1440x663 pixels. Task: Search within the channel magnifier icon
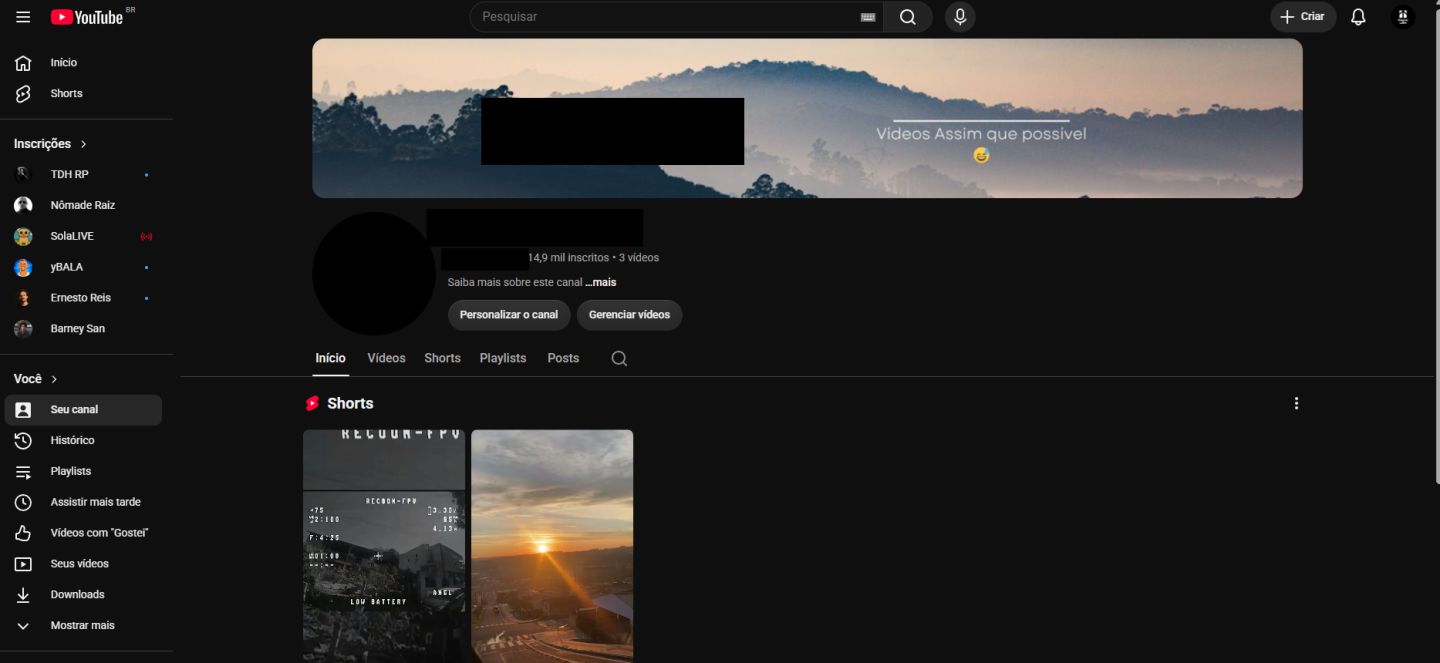pos(619,358)
